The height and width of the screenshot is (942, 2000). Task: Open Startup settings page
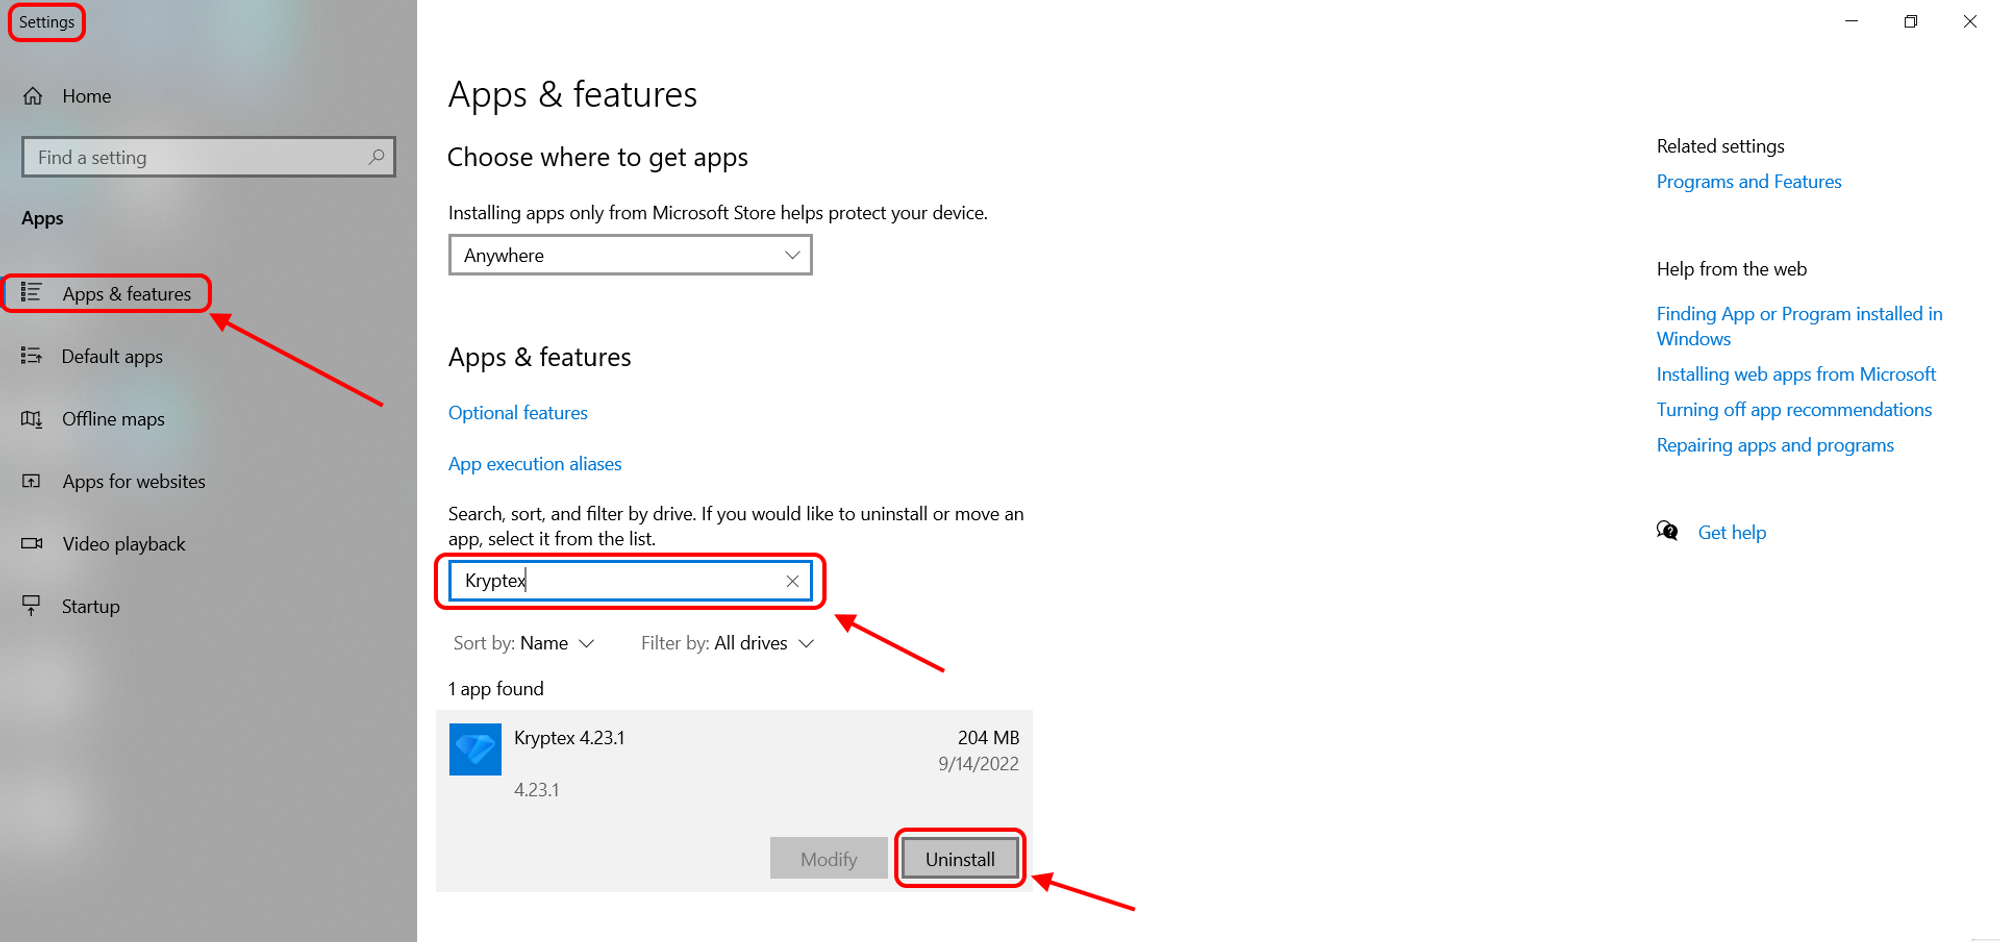click(91, 606)
